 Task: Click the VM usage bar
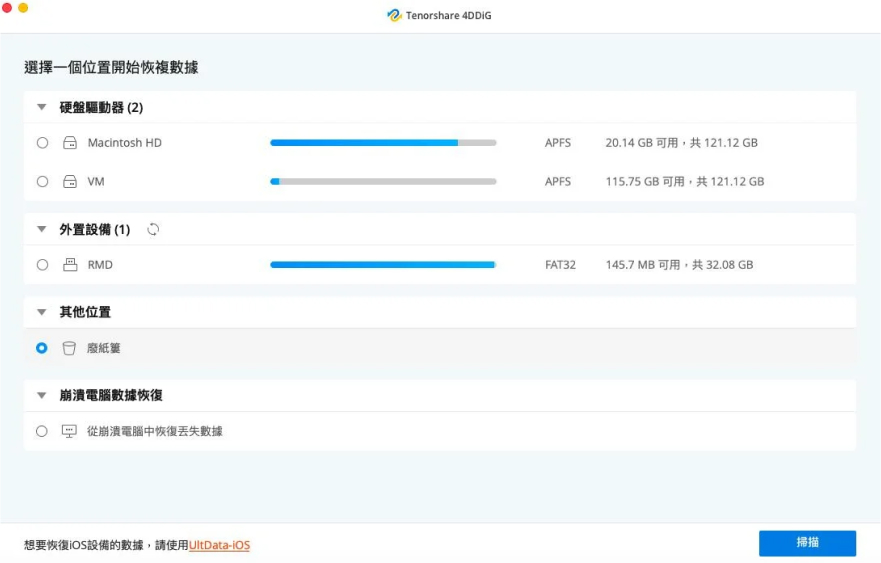[383, 181]
